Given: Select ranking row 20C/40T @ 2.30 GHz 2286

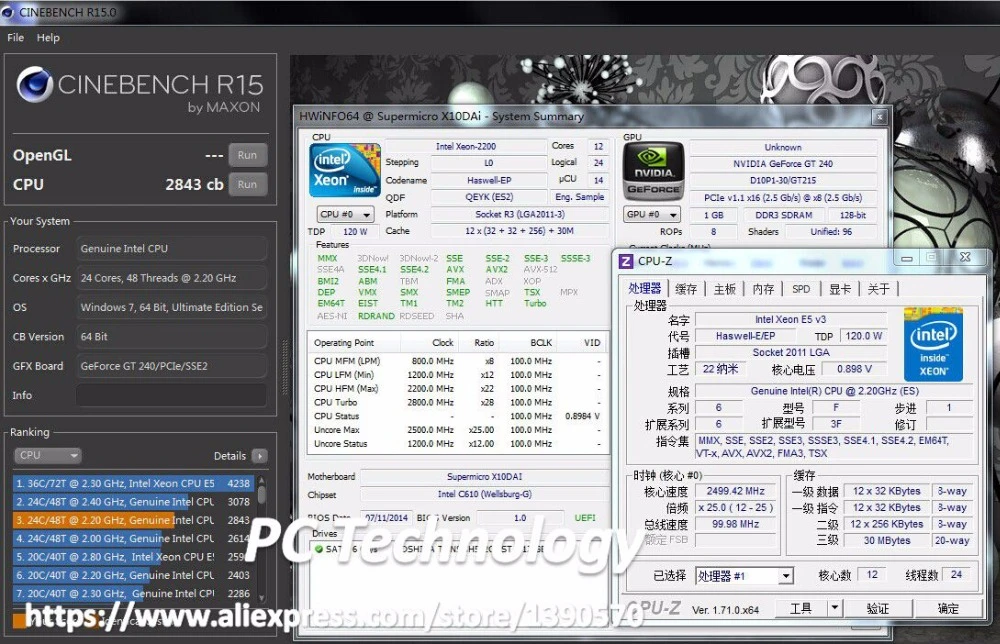Looking at the screenshot, I should click(133, 594).
